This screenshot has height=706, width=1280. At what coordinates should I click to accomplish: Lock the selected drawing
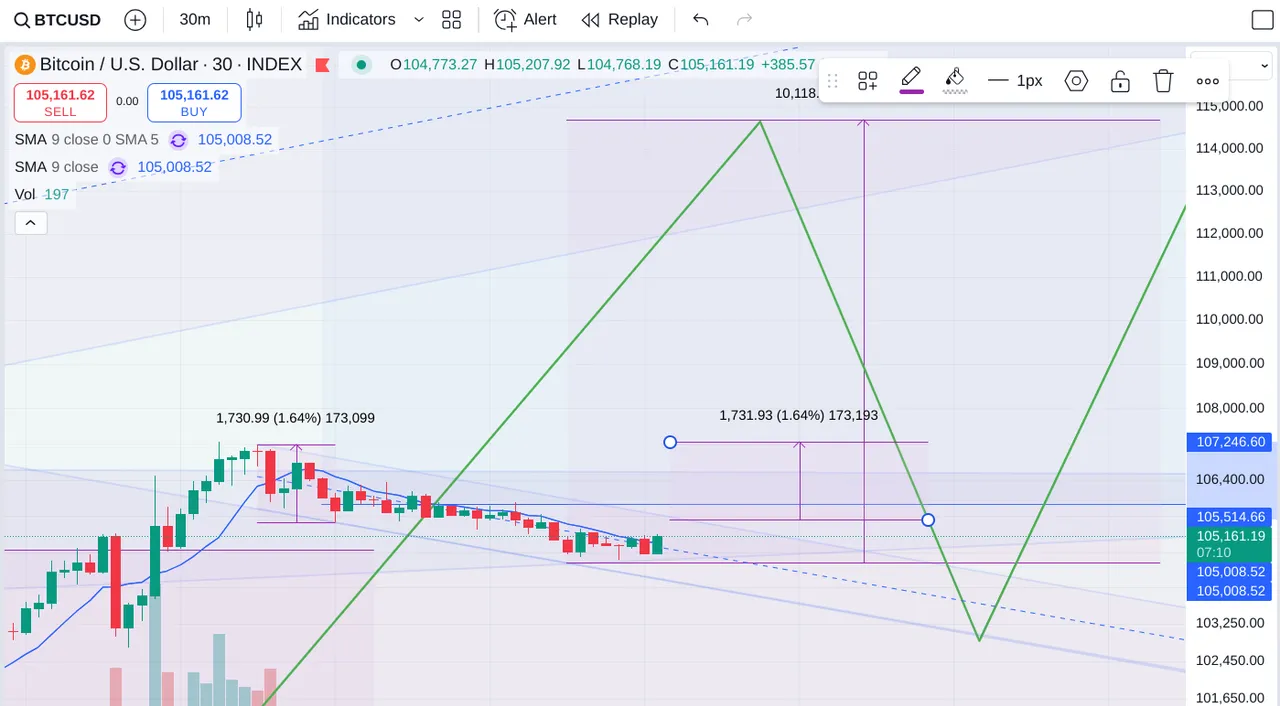pos(1120,81)
